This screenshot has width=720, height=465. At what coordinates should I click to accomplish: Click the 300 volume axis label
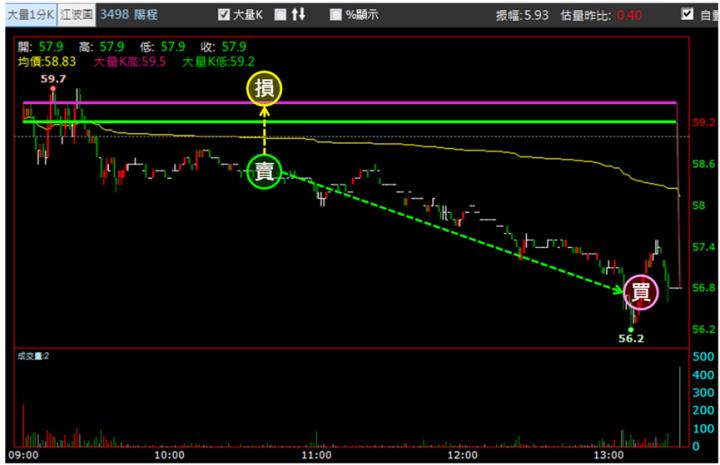pos(703,392)
